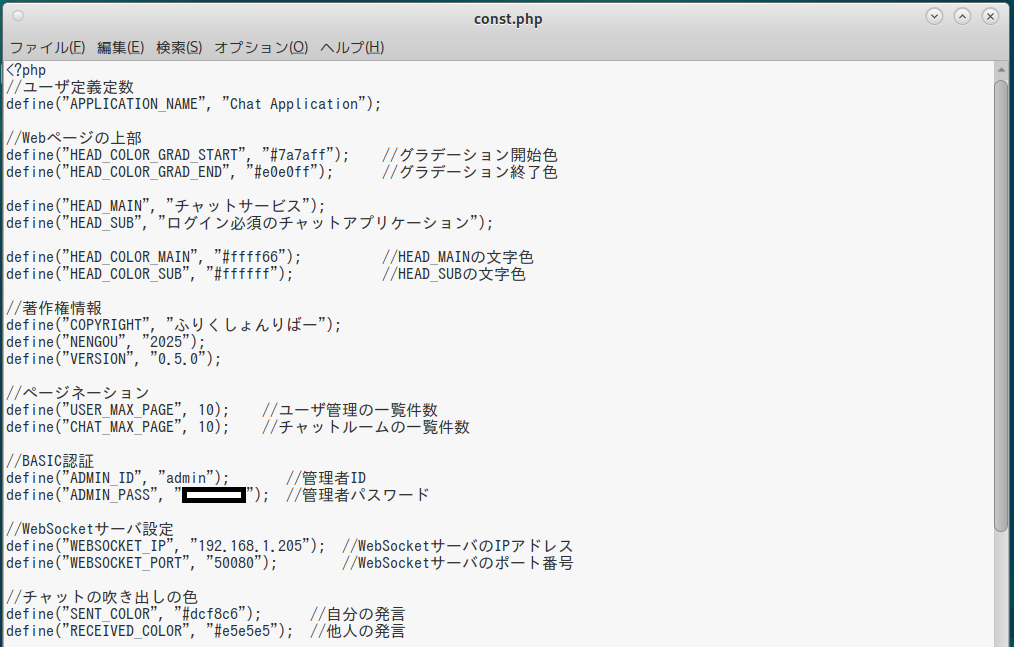Click the CHAT_MAX_PAGE define statement
1014x647 pixels.
(x=118, y=427)
